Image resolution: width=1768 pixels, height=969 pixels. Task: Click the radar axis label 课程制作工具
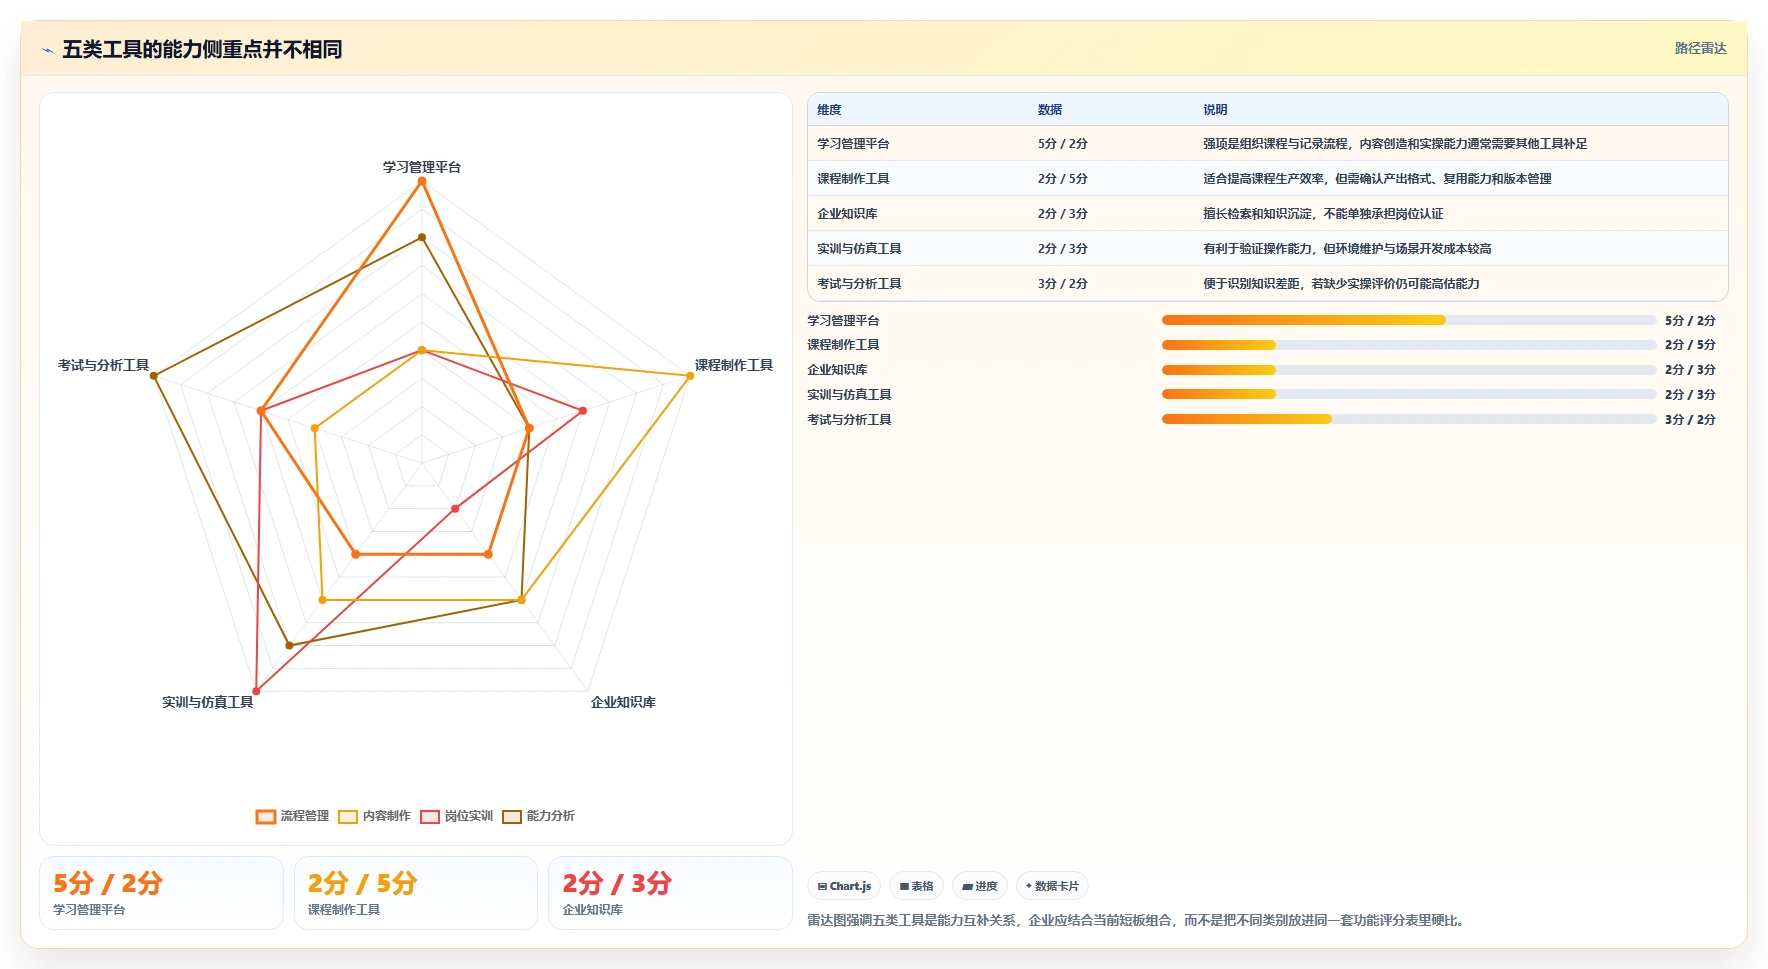(734, 365)
